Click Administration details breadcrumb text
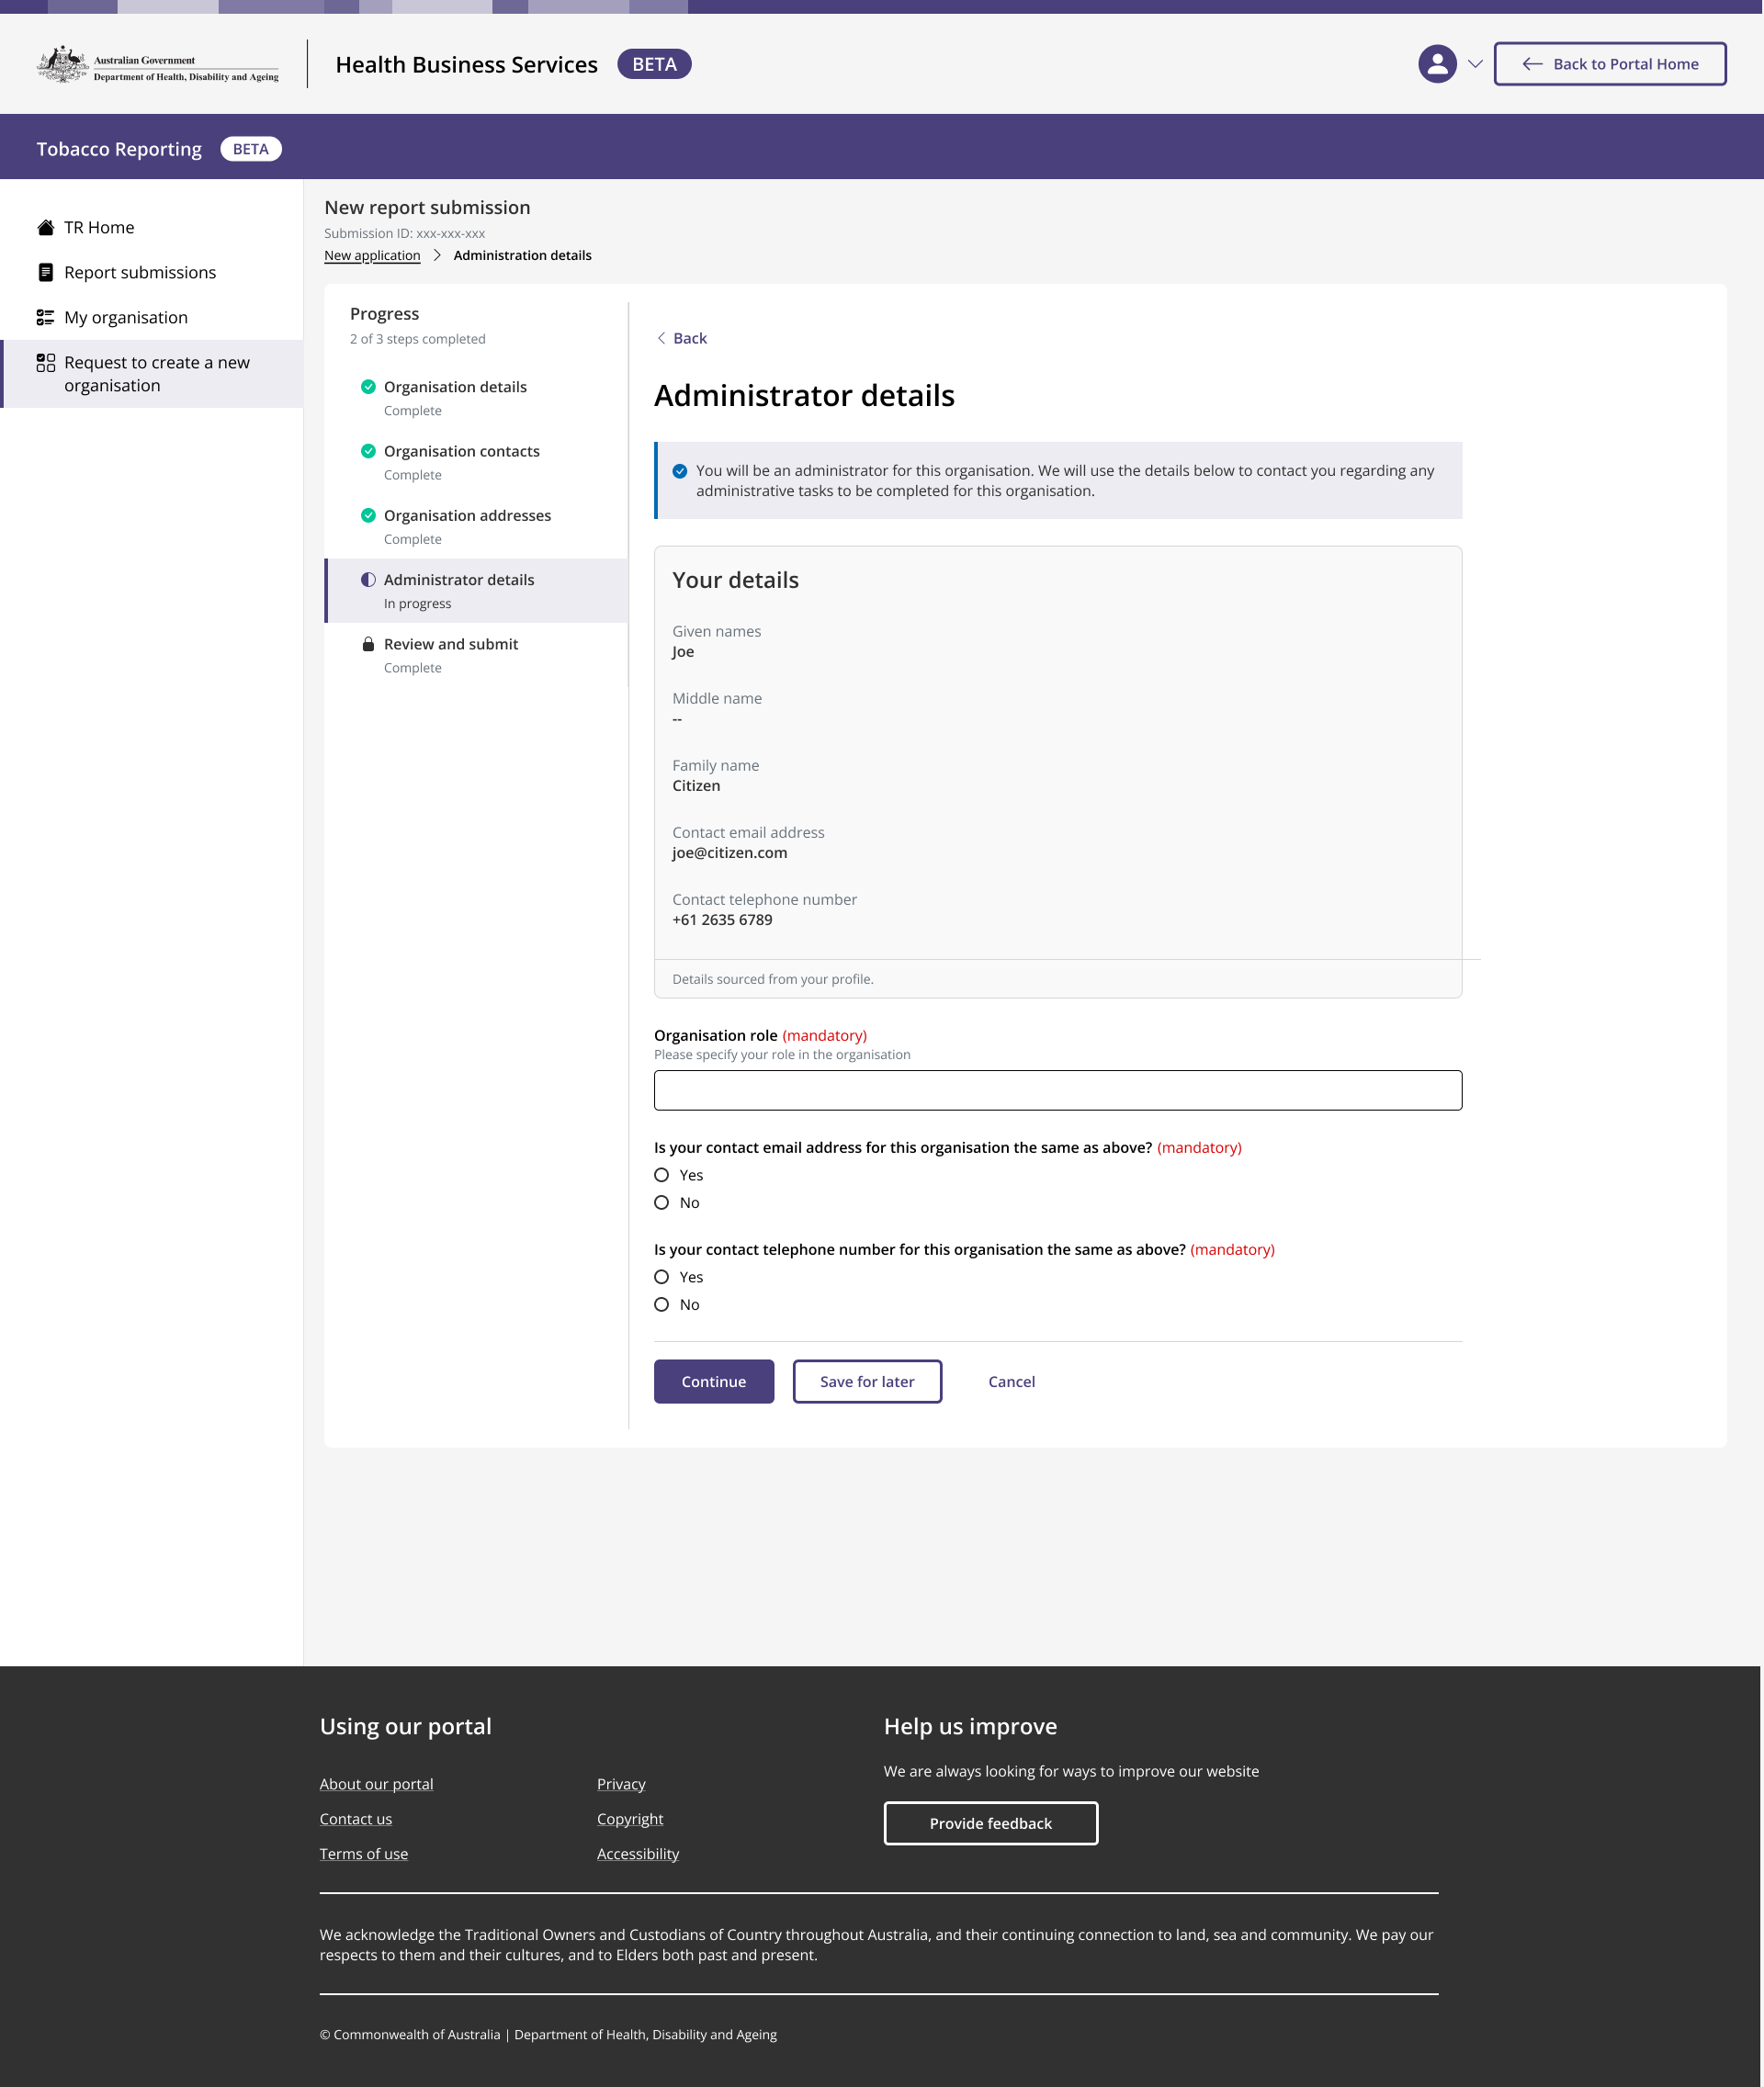Viewport: 1764px width, 2087px height. click(522, 255)
